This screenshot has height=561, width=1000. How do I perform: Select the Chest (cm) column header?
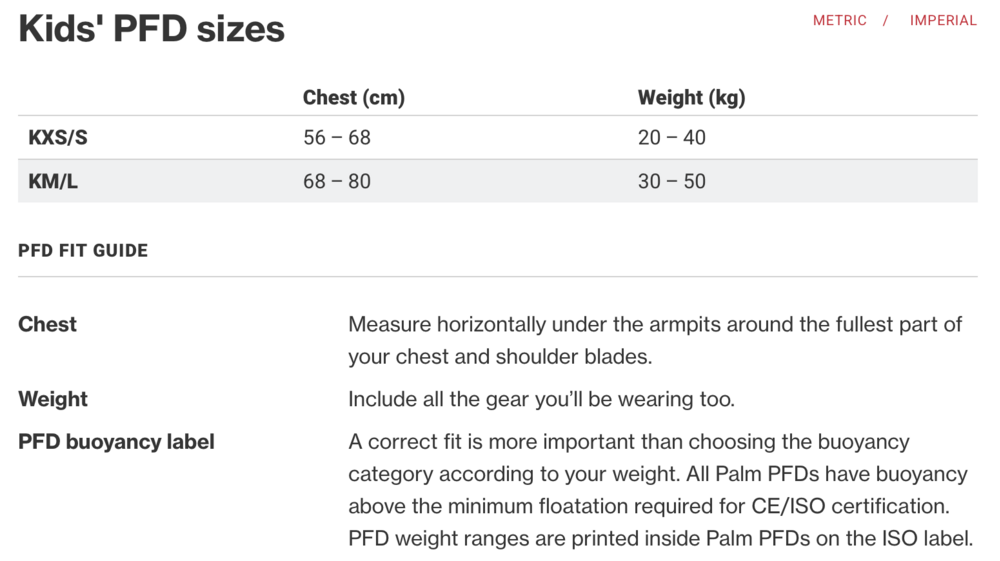point(353,98)
